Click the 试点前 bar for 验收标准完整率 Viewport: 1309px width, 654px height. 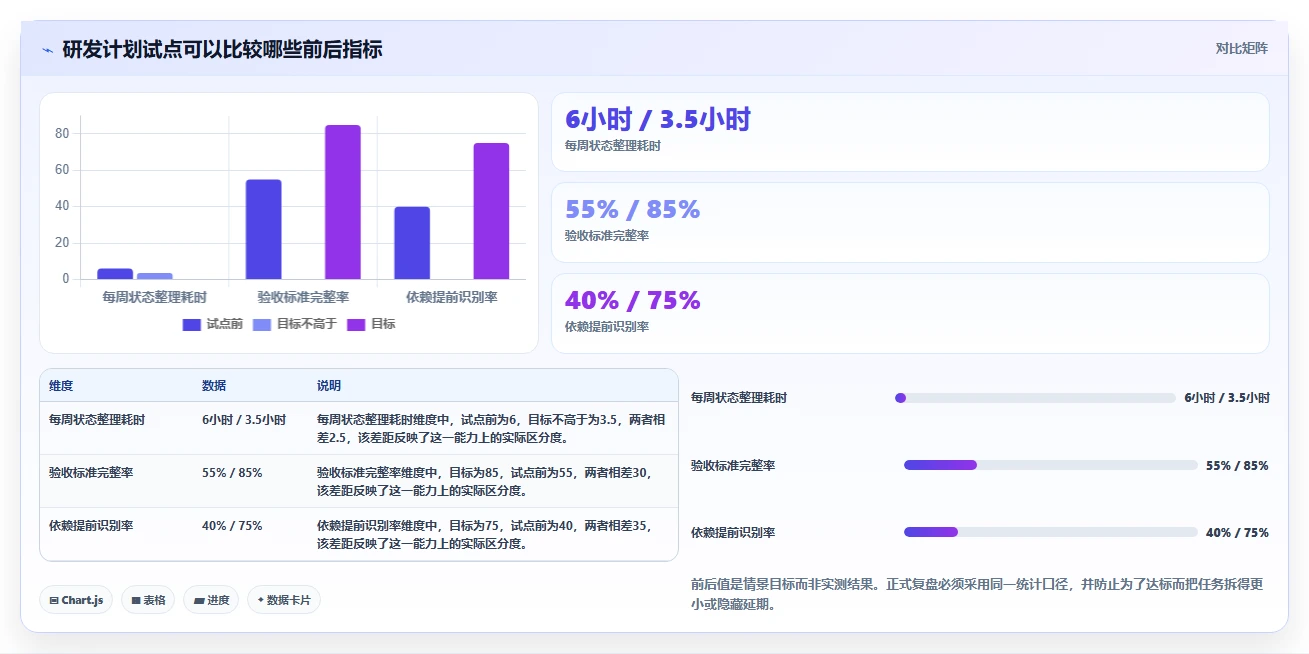click(264, 229)
